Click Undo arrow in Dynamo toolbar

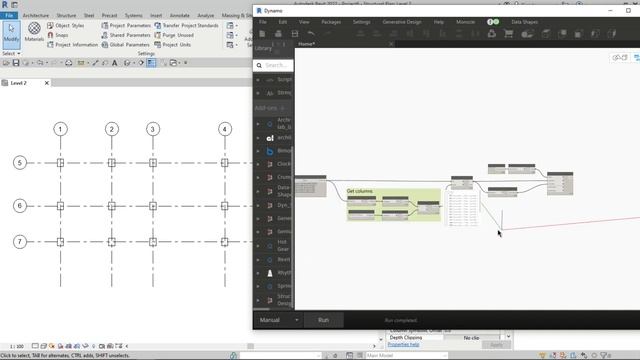(311, 34)
